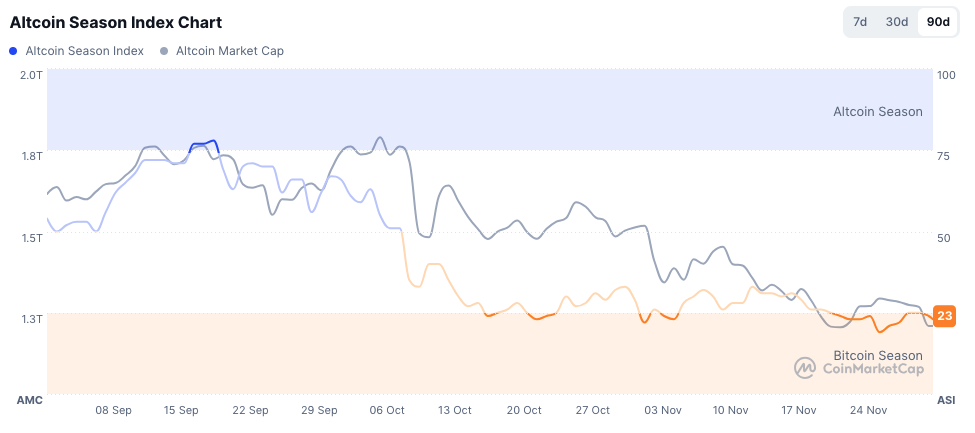Select the 30d time range

point(897,22)
